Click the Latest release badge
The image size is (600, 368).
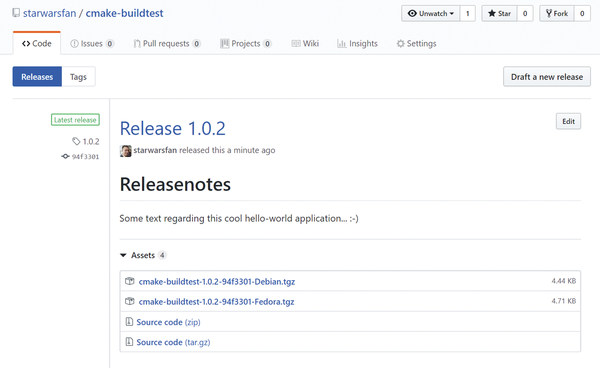(x=75, y=120)
